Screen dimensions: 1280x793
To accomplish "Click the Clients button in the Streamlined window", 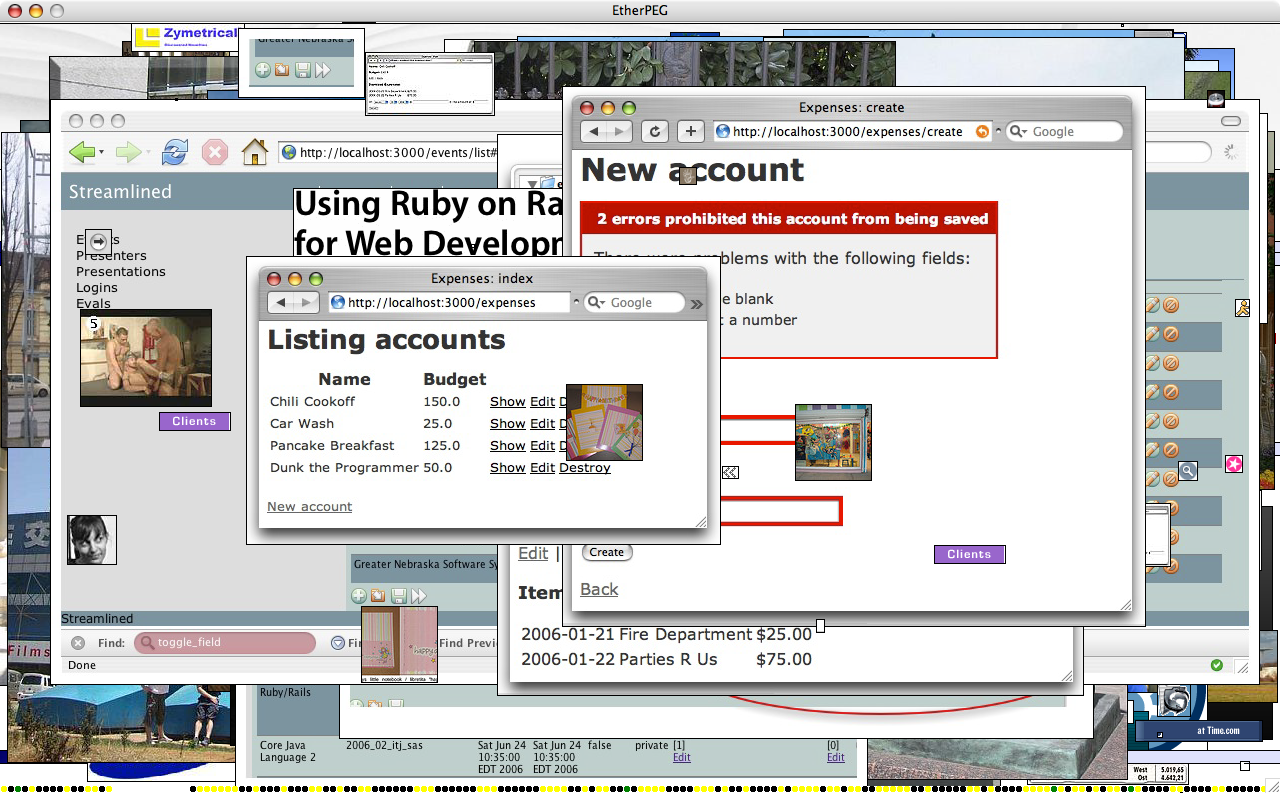I will click(x=194, y=421).
